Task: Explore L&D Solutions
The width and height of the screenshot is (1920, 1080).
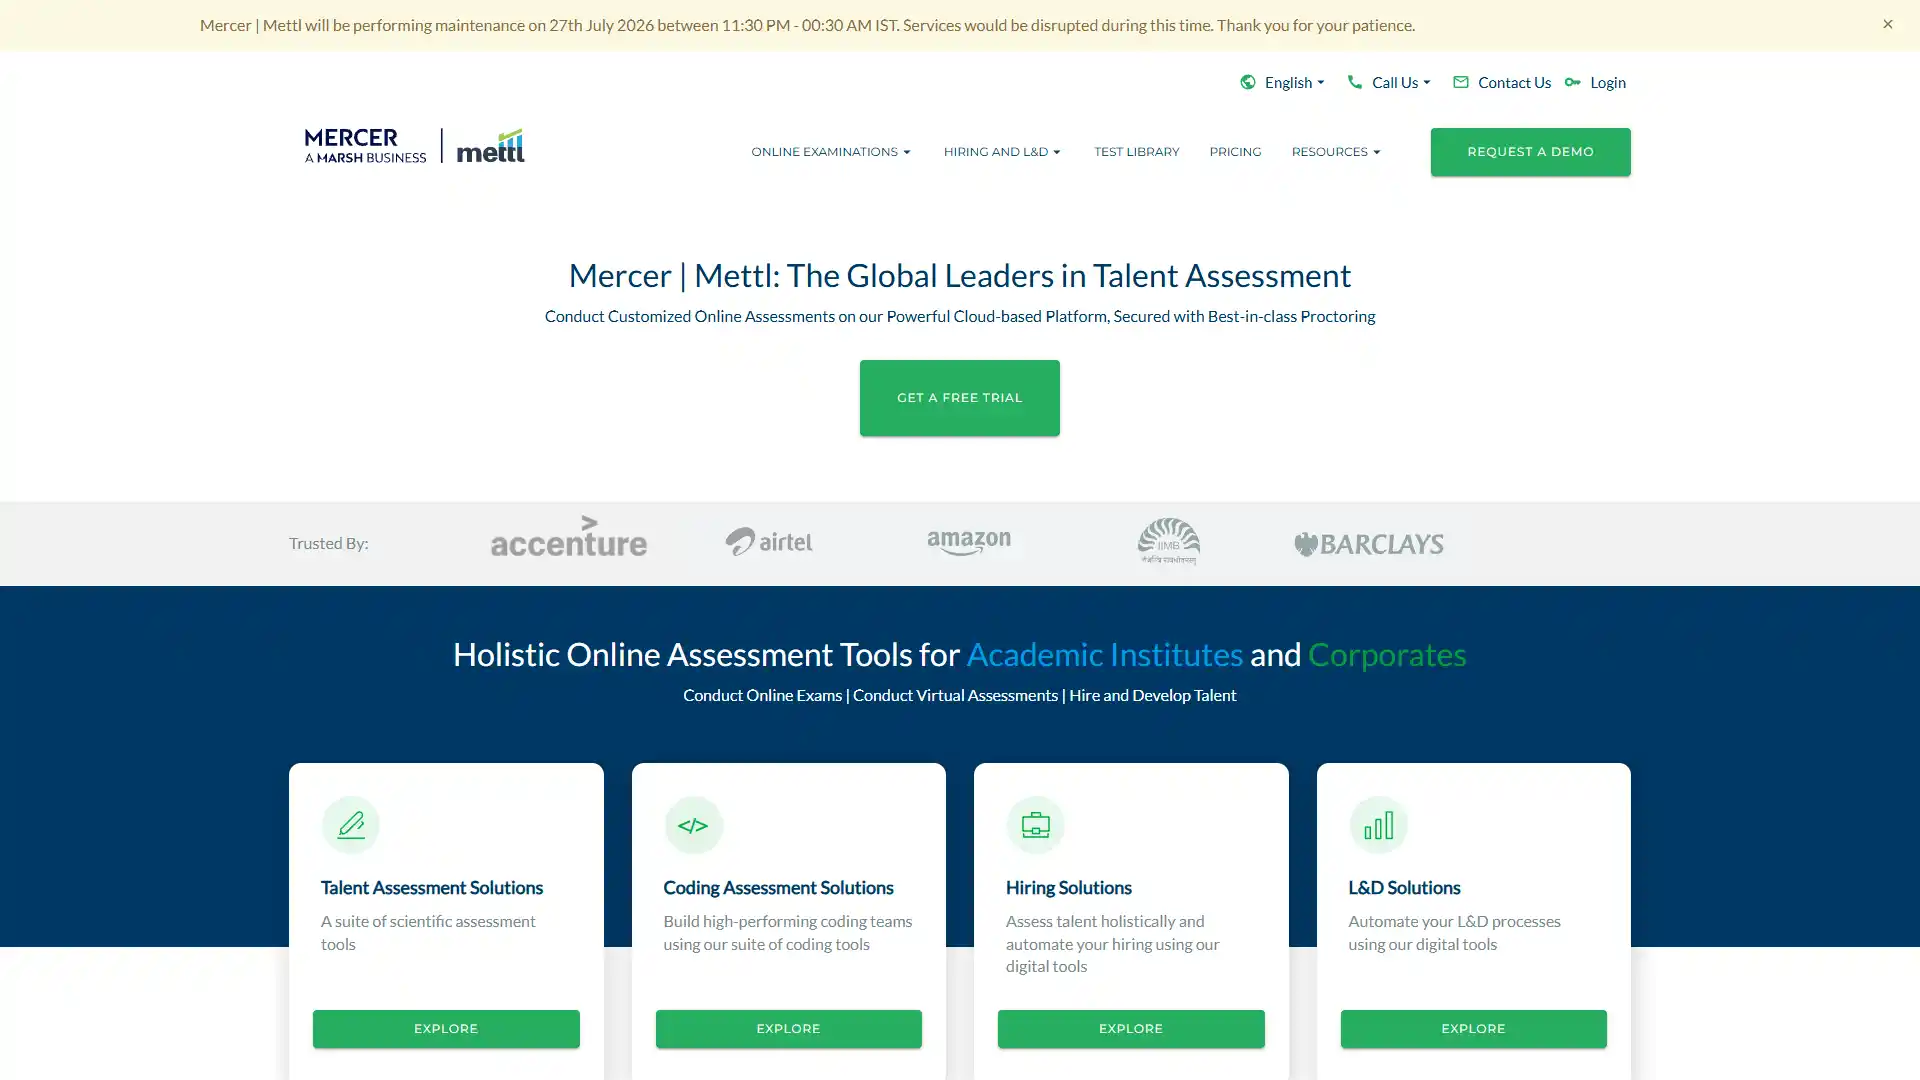Action: tap(1473, 1029)
